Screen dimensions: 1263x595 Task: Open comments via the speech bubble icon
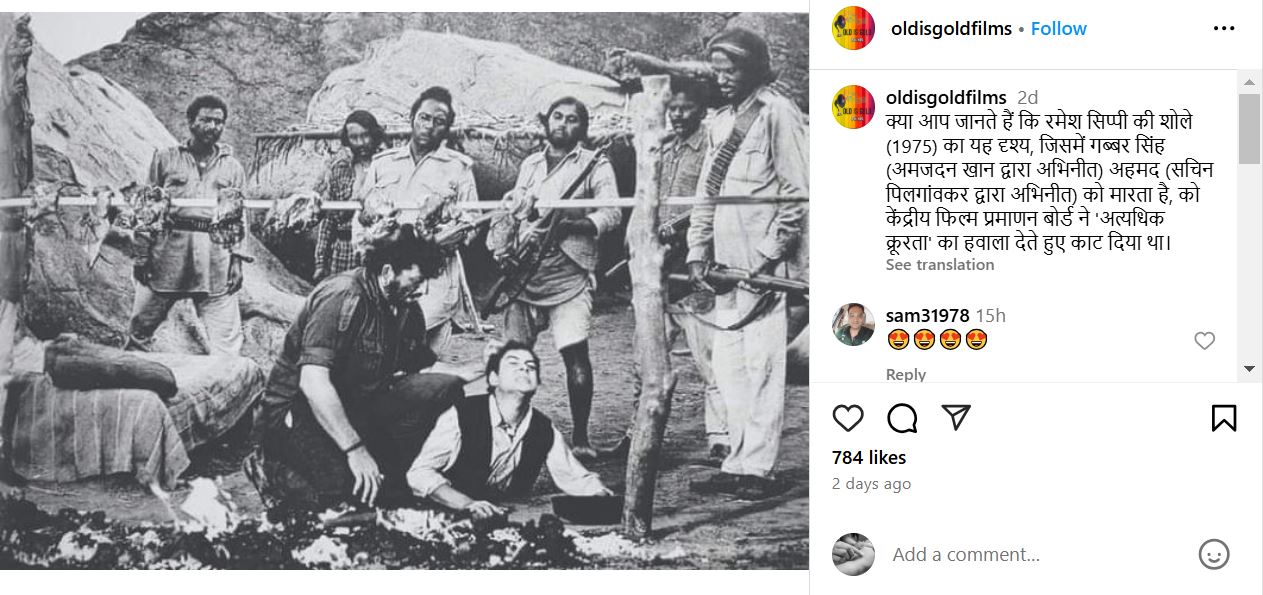pos(902,418)
